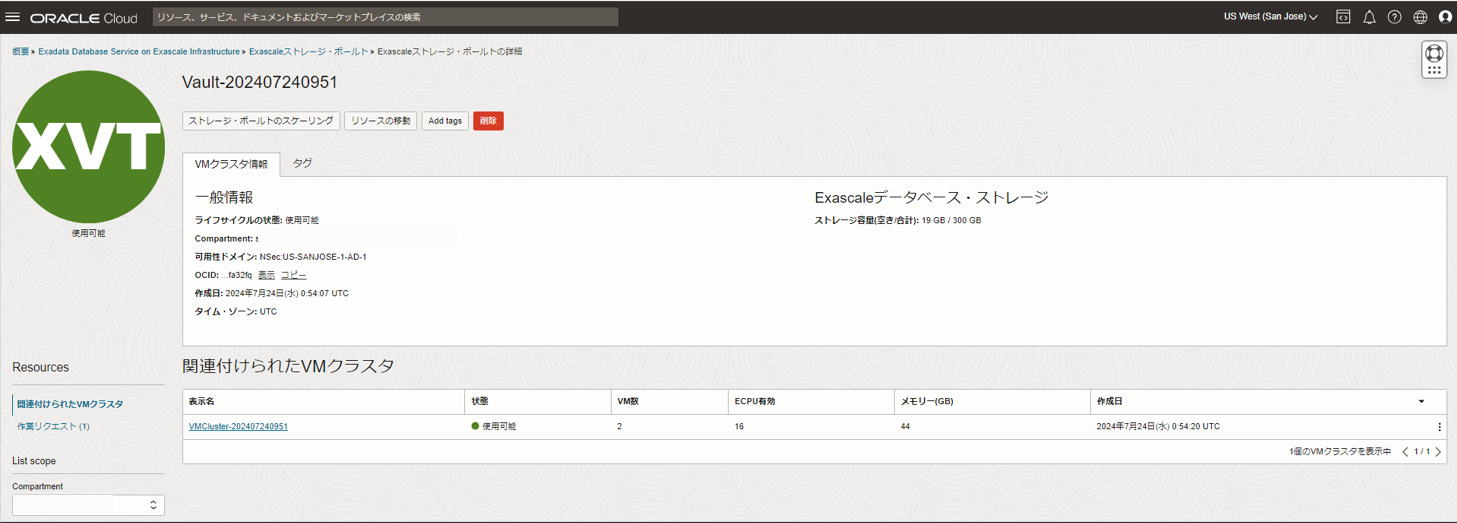The width and height of the screenshot is (1457, 523).
Task: Open the user profile icon
Action: point(1445,17)
